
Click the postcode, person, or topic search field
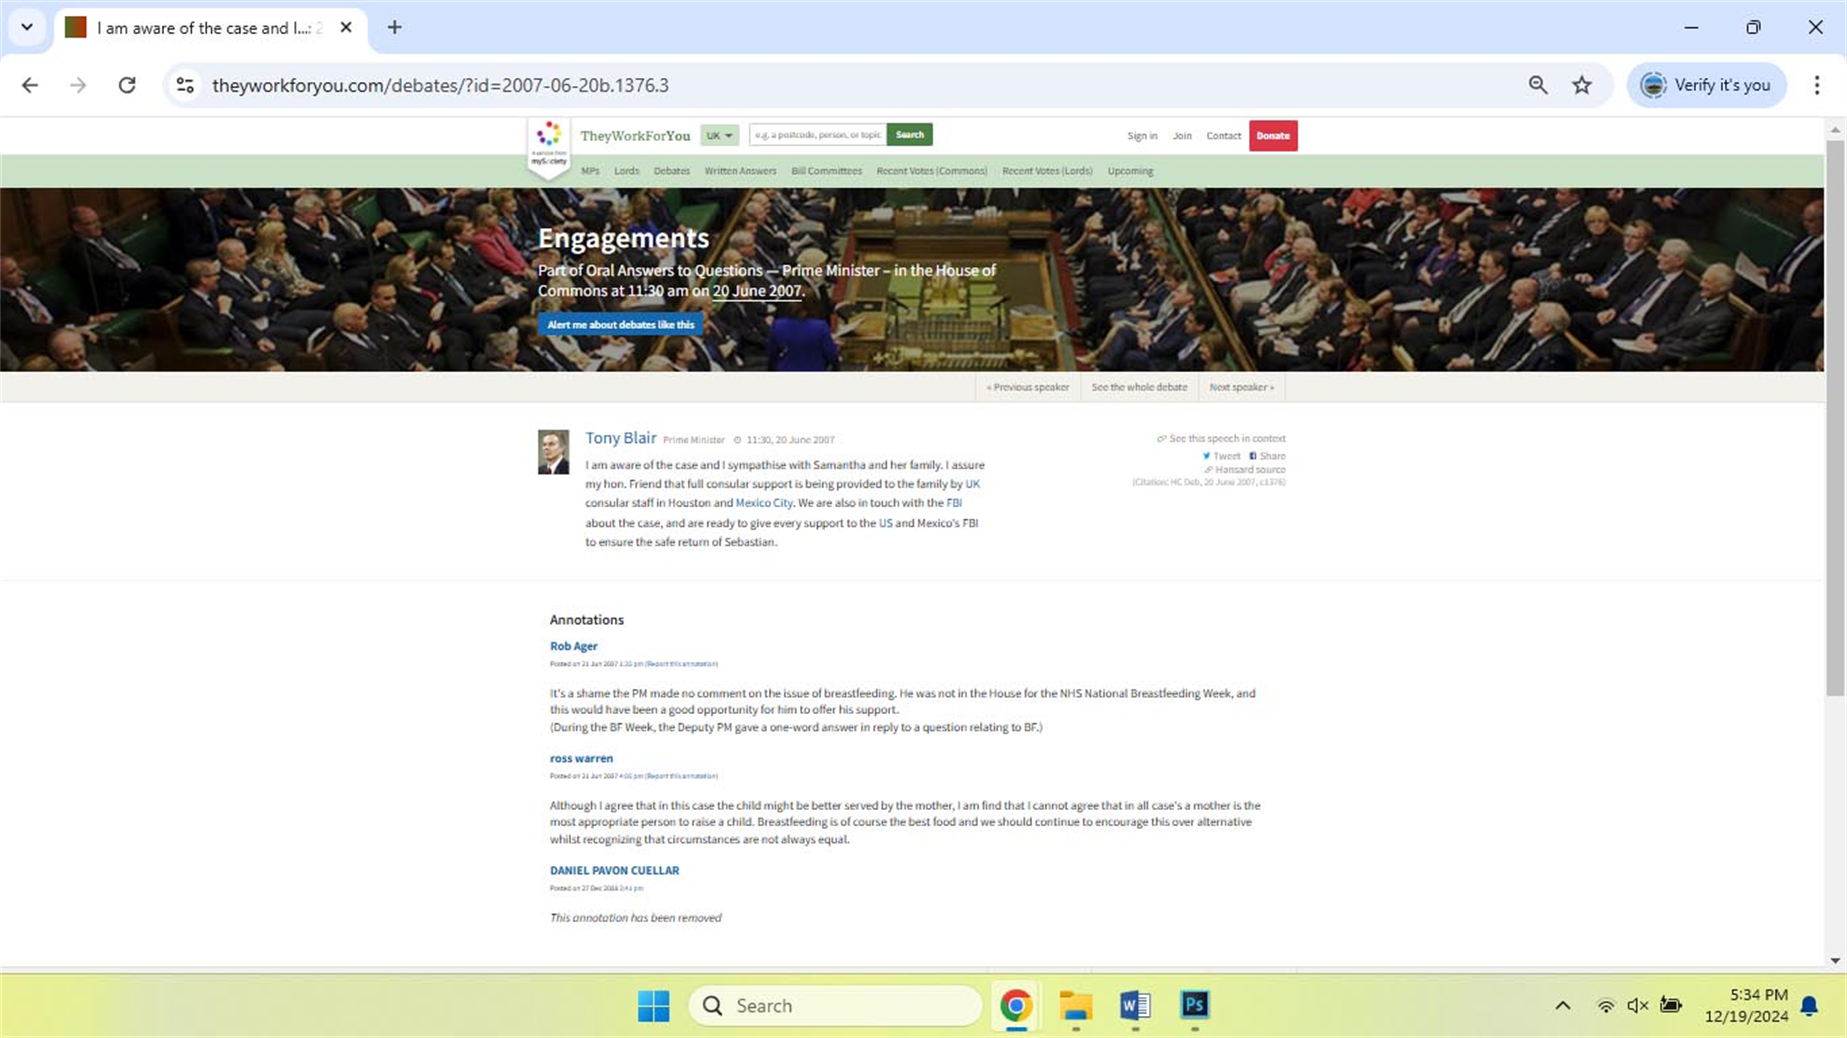pos(817,135)
